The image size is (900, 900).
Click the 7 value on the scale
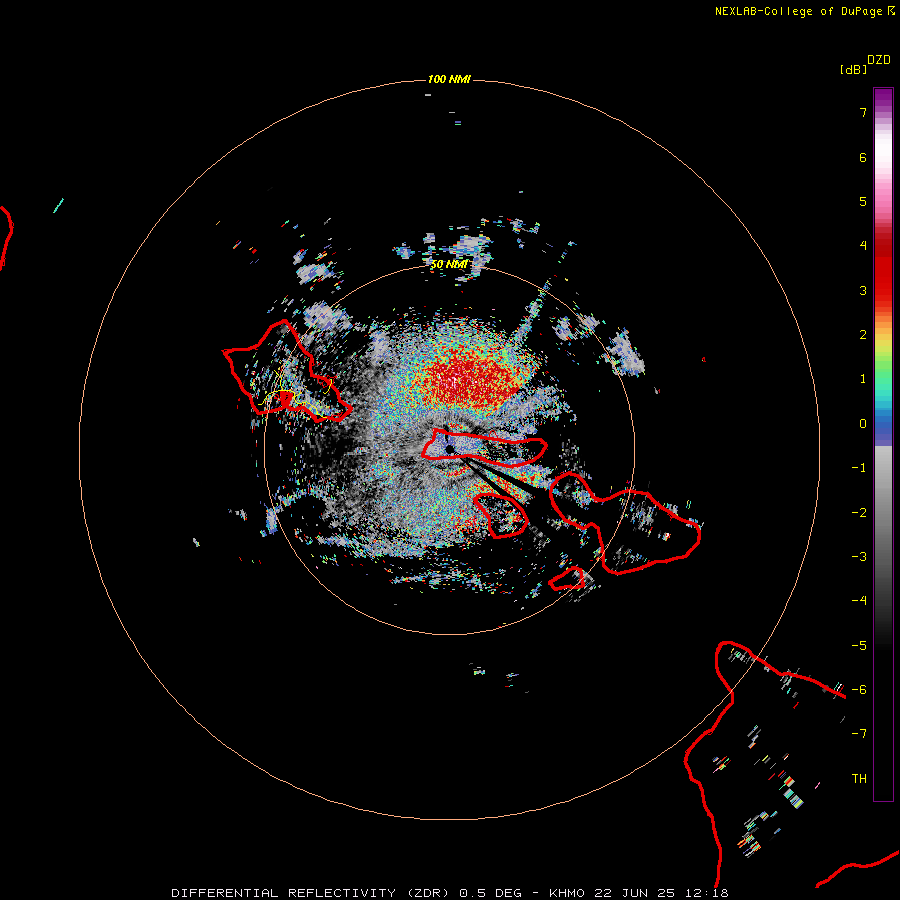pos(863,112)
